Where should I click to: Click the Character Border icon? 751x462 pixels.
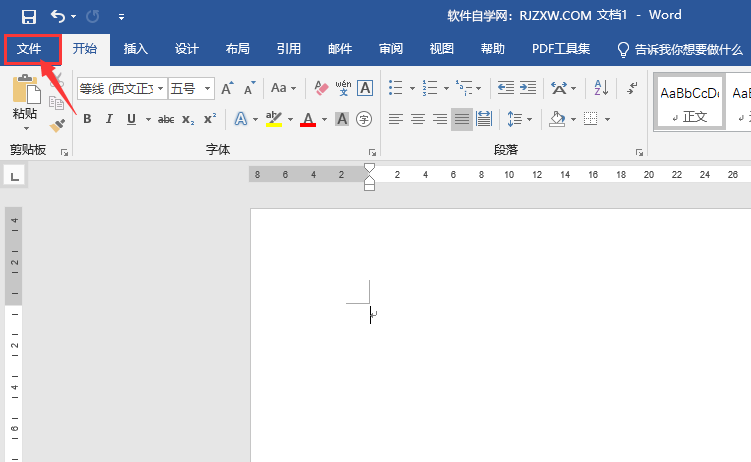tap(365, 88)
